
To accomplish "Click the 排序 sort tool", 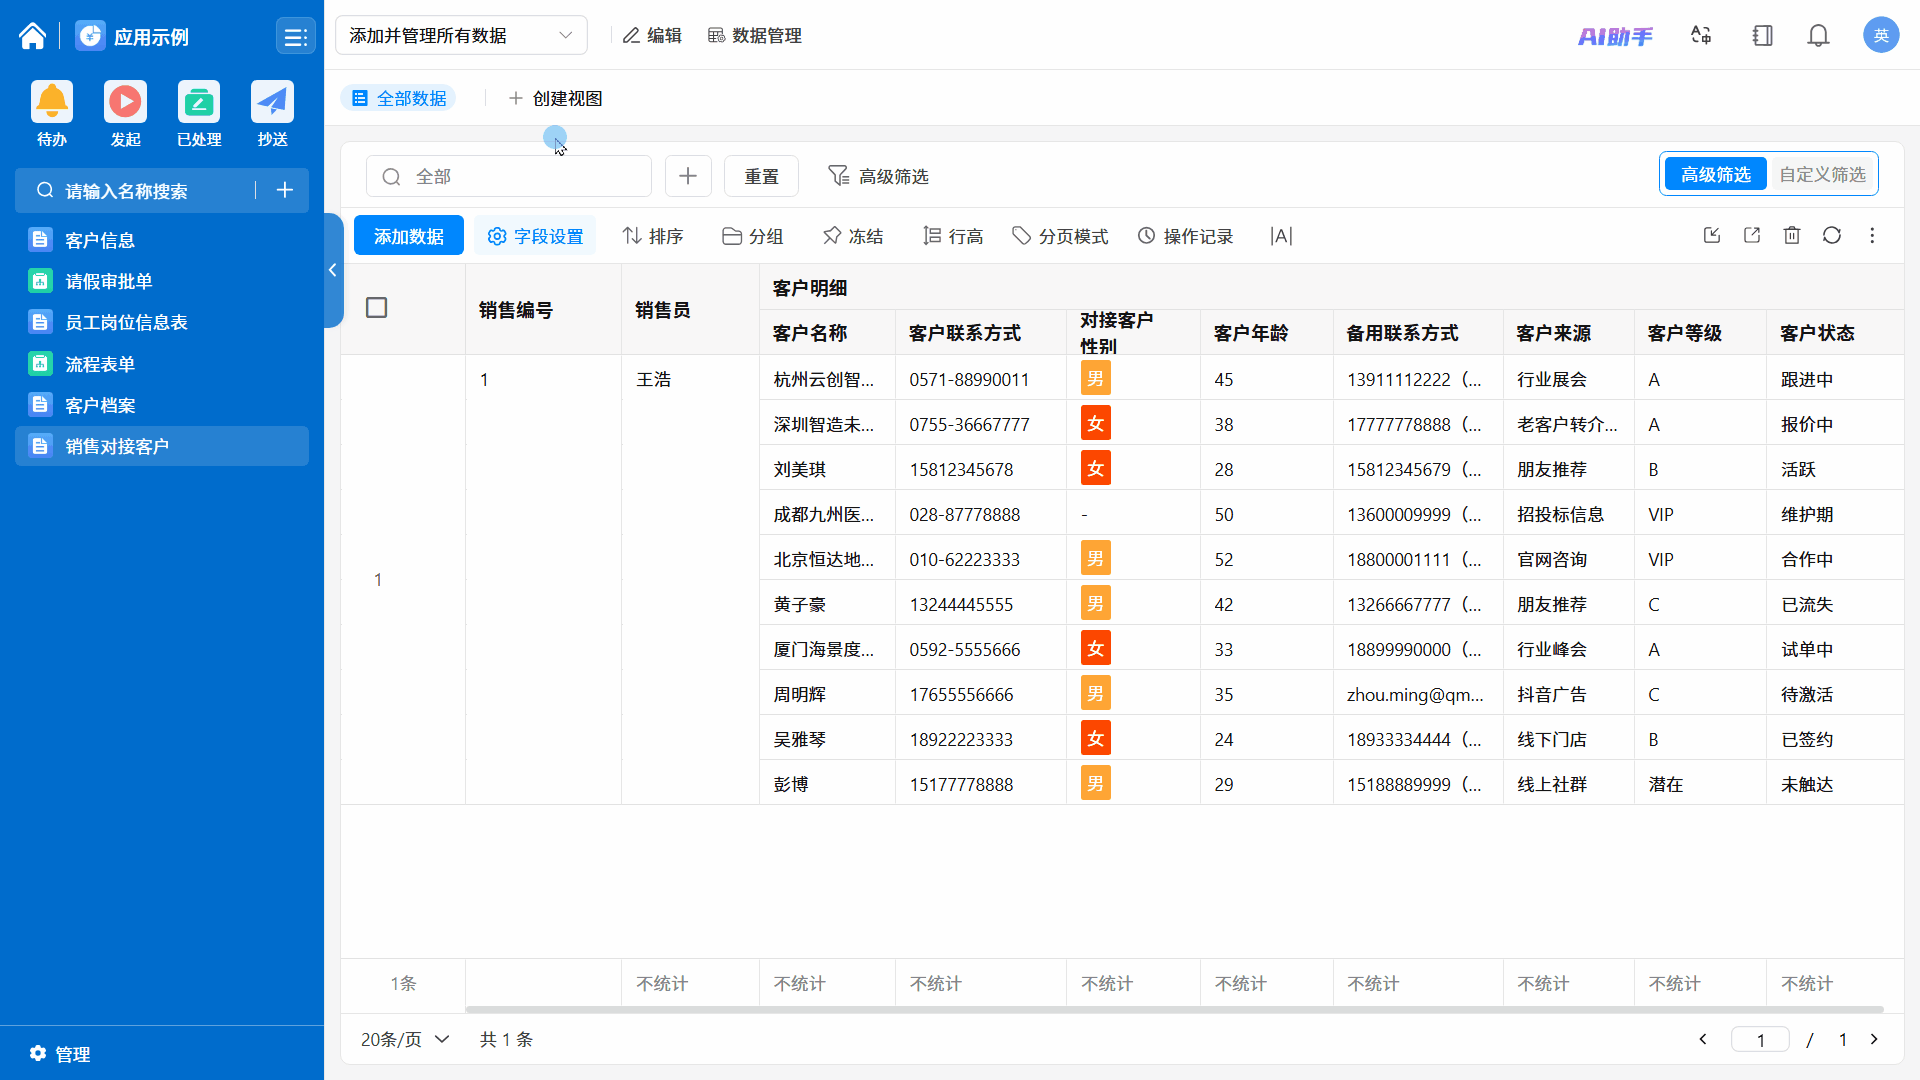I will (652, 236).
